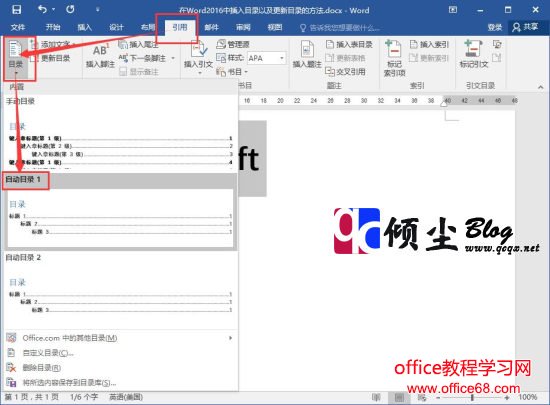The height and width of the screenshot is (405, 550).
Task: Click the 共享 (Share) button
Action: [525, 27]
